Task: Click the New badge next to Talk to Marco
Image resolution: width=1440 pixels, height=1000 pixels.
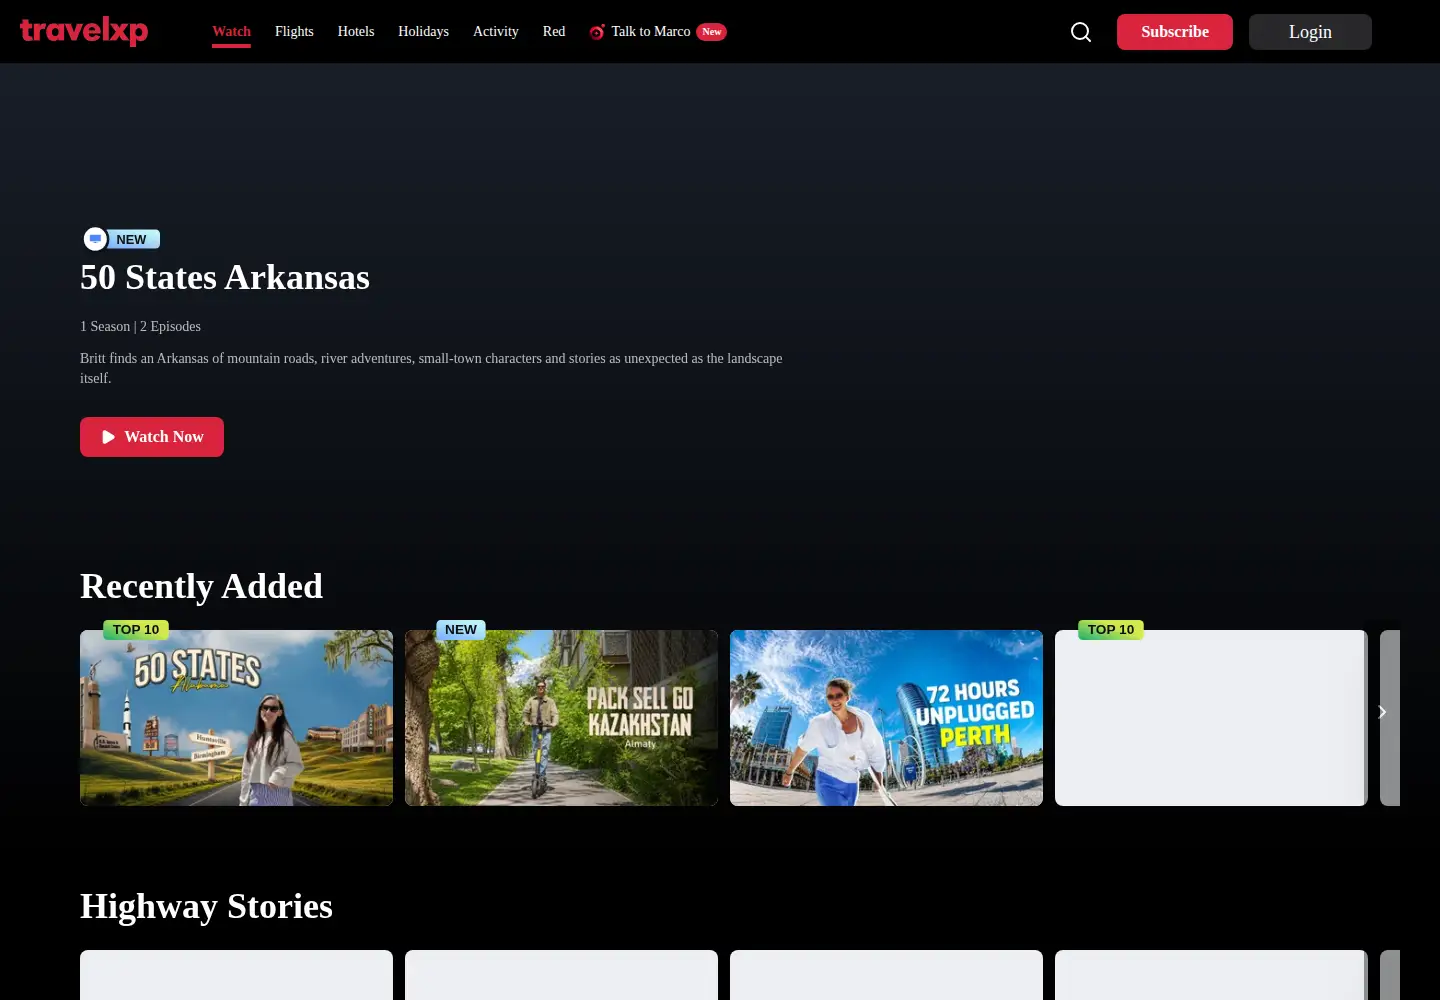Action: tap(711, 32)
